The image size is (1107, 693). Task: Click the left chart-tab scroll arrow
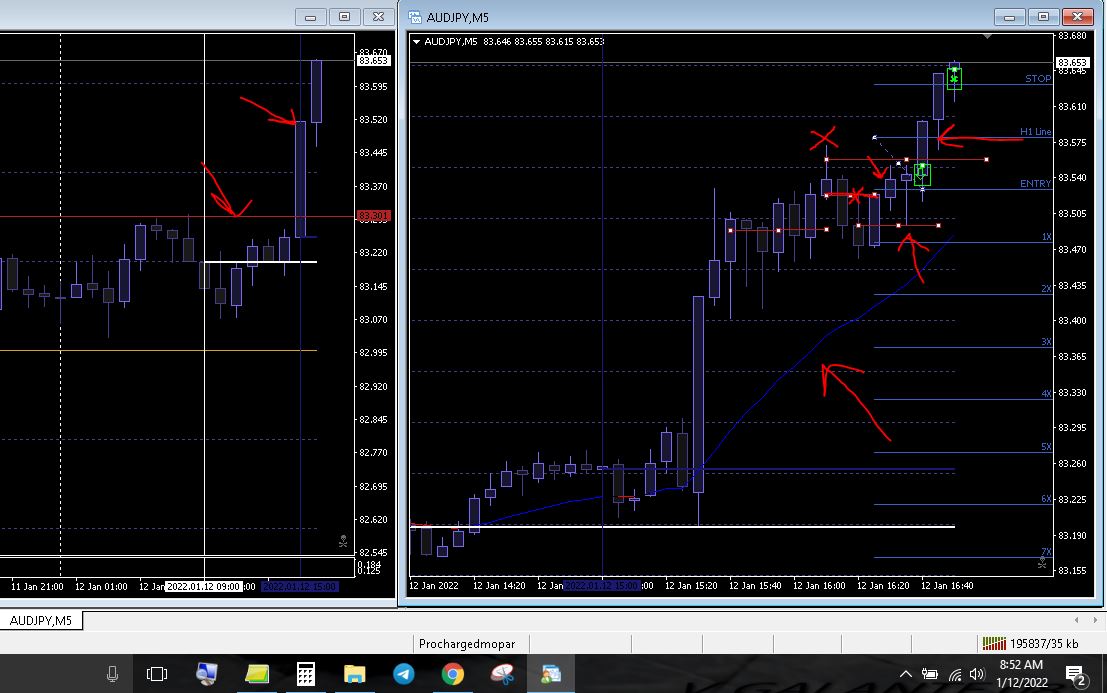tap(1077, 620)
